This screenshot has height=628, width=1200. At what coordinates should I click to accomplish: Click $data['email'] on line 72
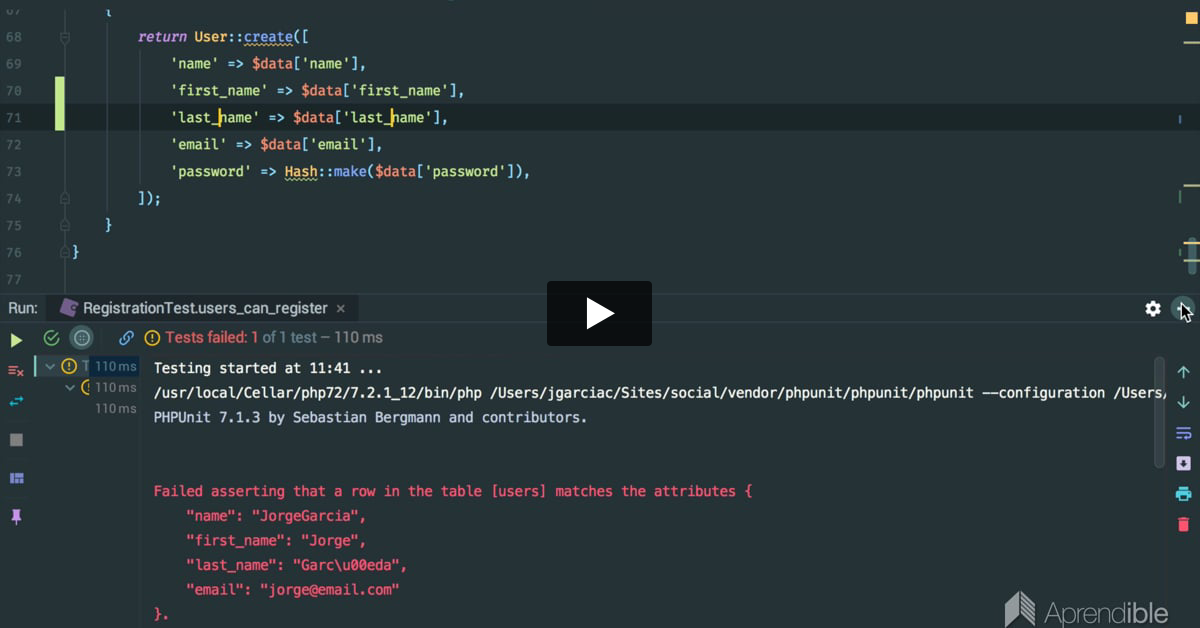click(x=317, y=145)
